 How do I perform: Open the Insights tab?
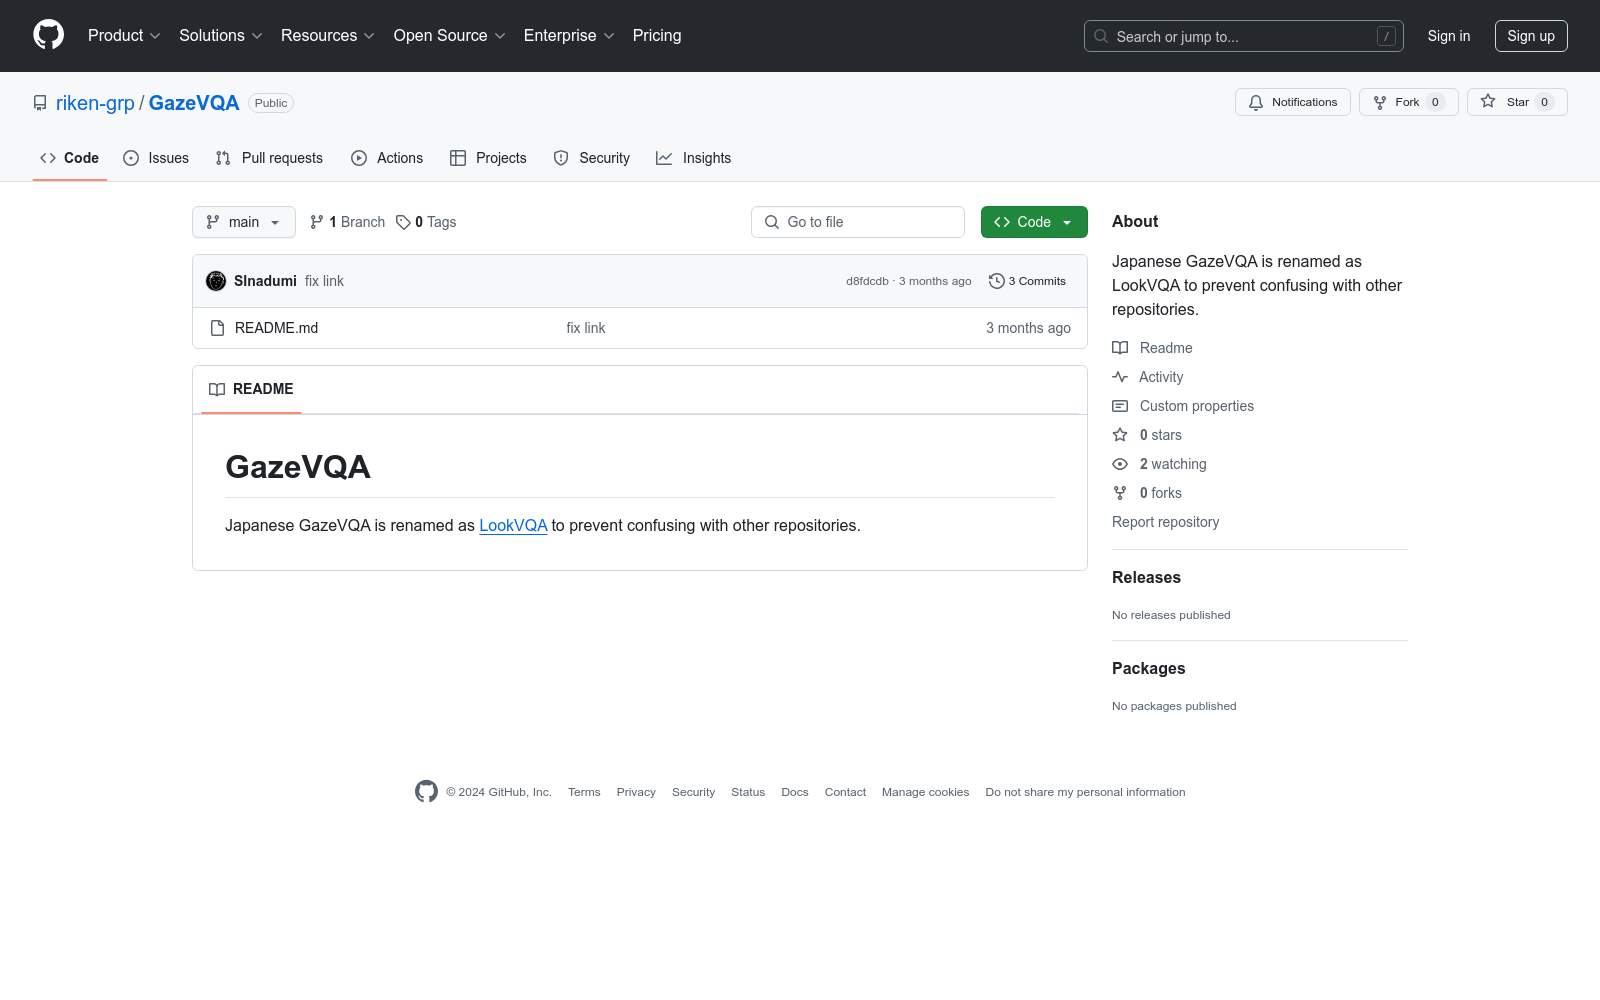click(694, 158)
